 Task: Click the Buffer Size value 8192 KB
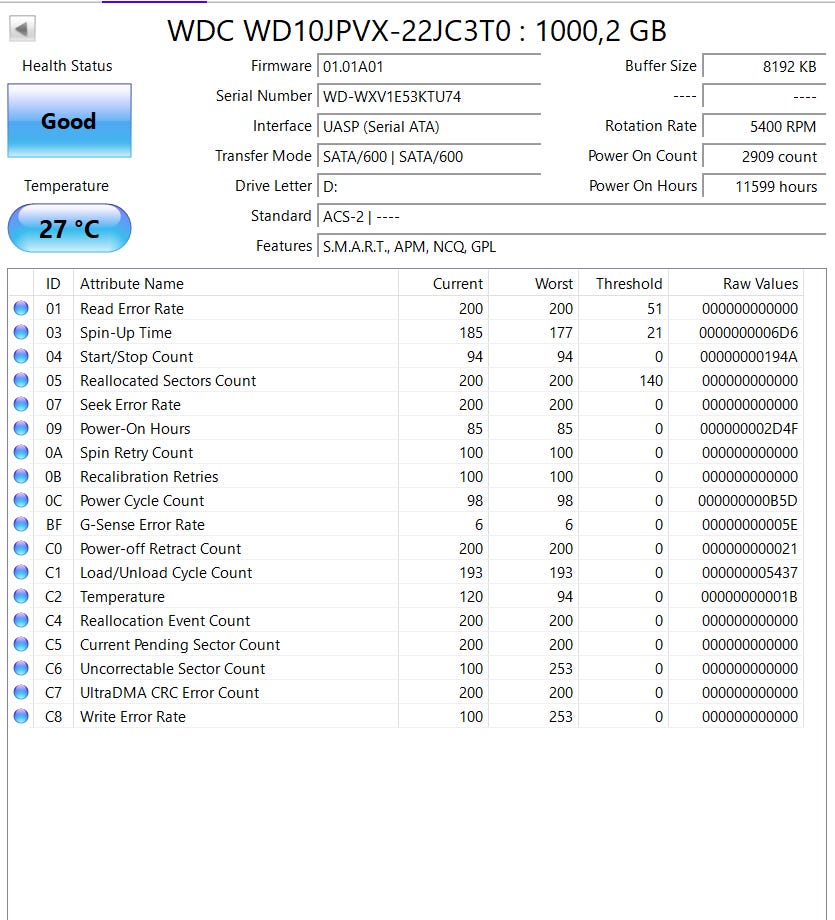point(764,66)
